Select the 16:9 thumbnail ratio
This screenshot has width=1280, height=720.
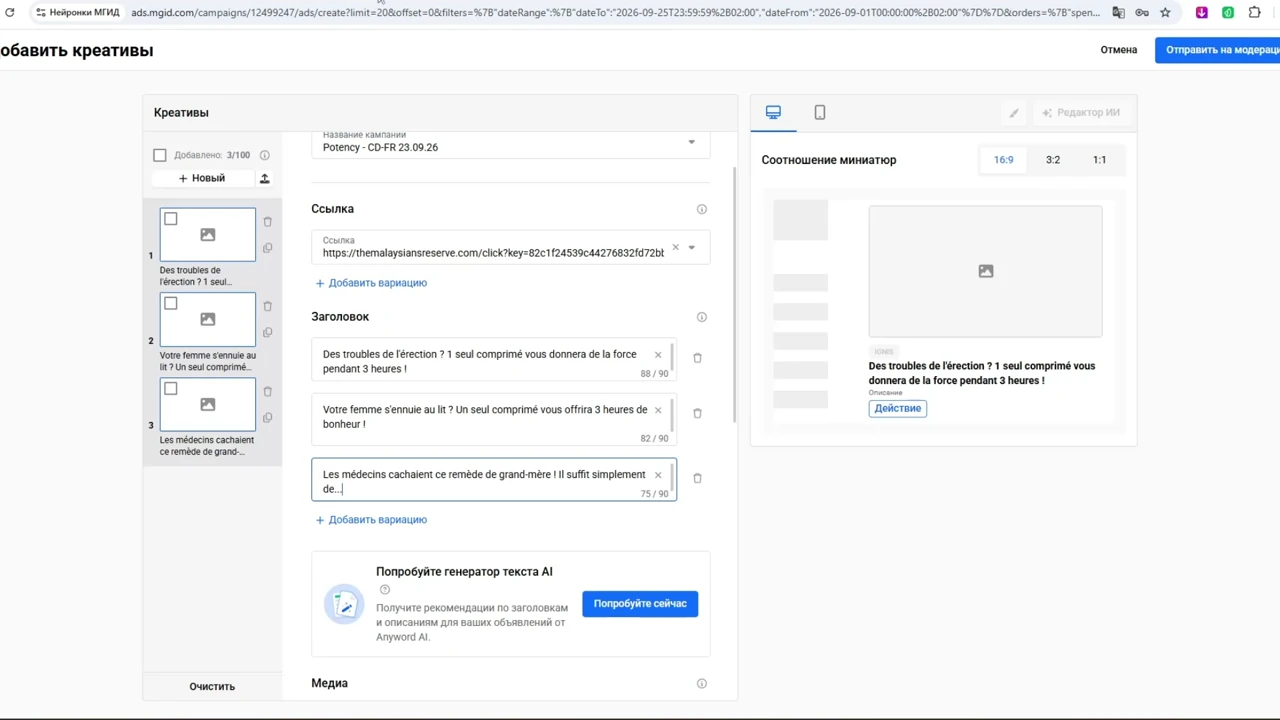[1003, 160]
